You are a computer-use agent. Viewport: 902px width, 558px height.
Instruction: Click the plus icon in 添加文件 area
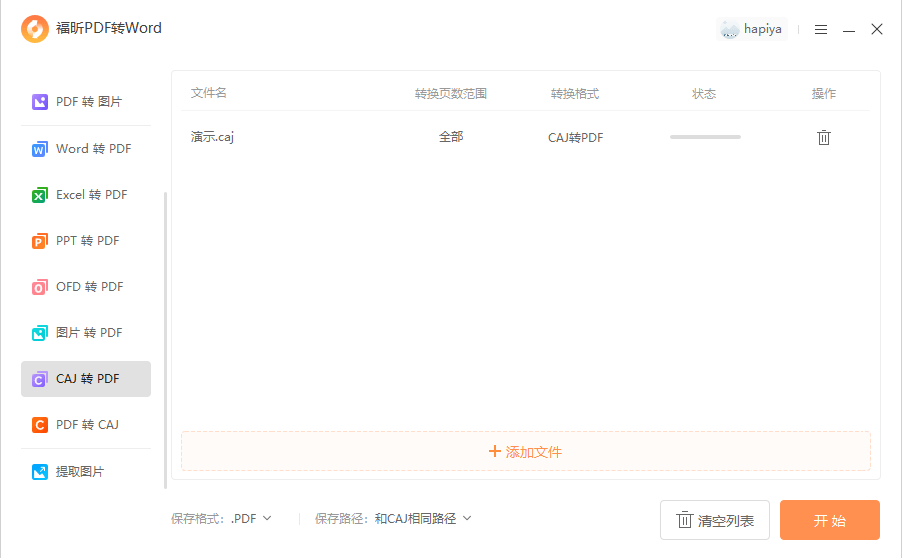[494, 452]
